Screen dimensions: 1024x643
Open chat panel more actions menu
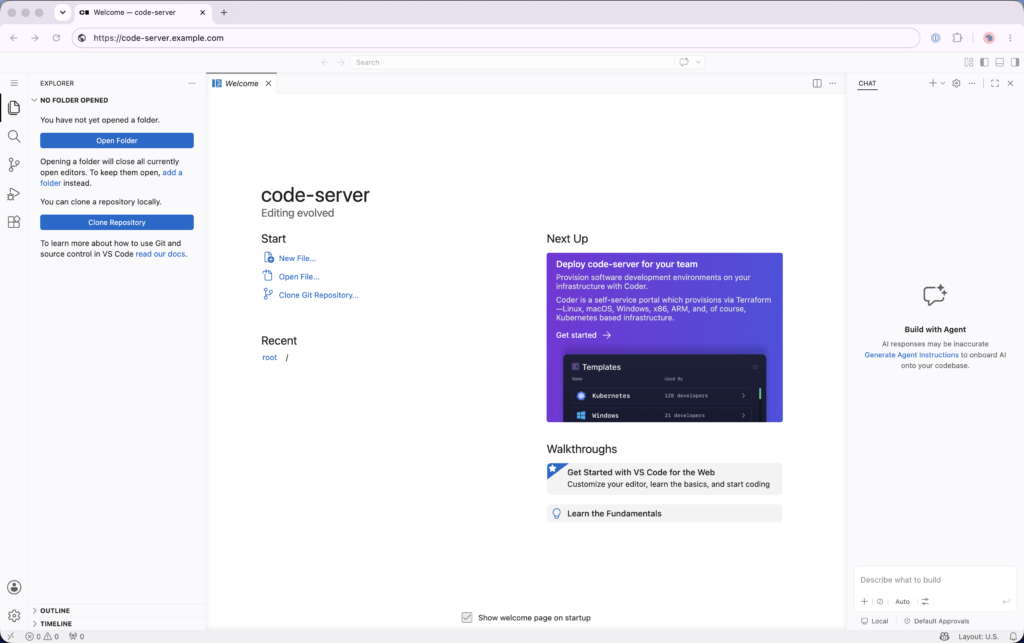point(972,83)
